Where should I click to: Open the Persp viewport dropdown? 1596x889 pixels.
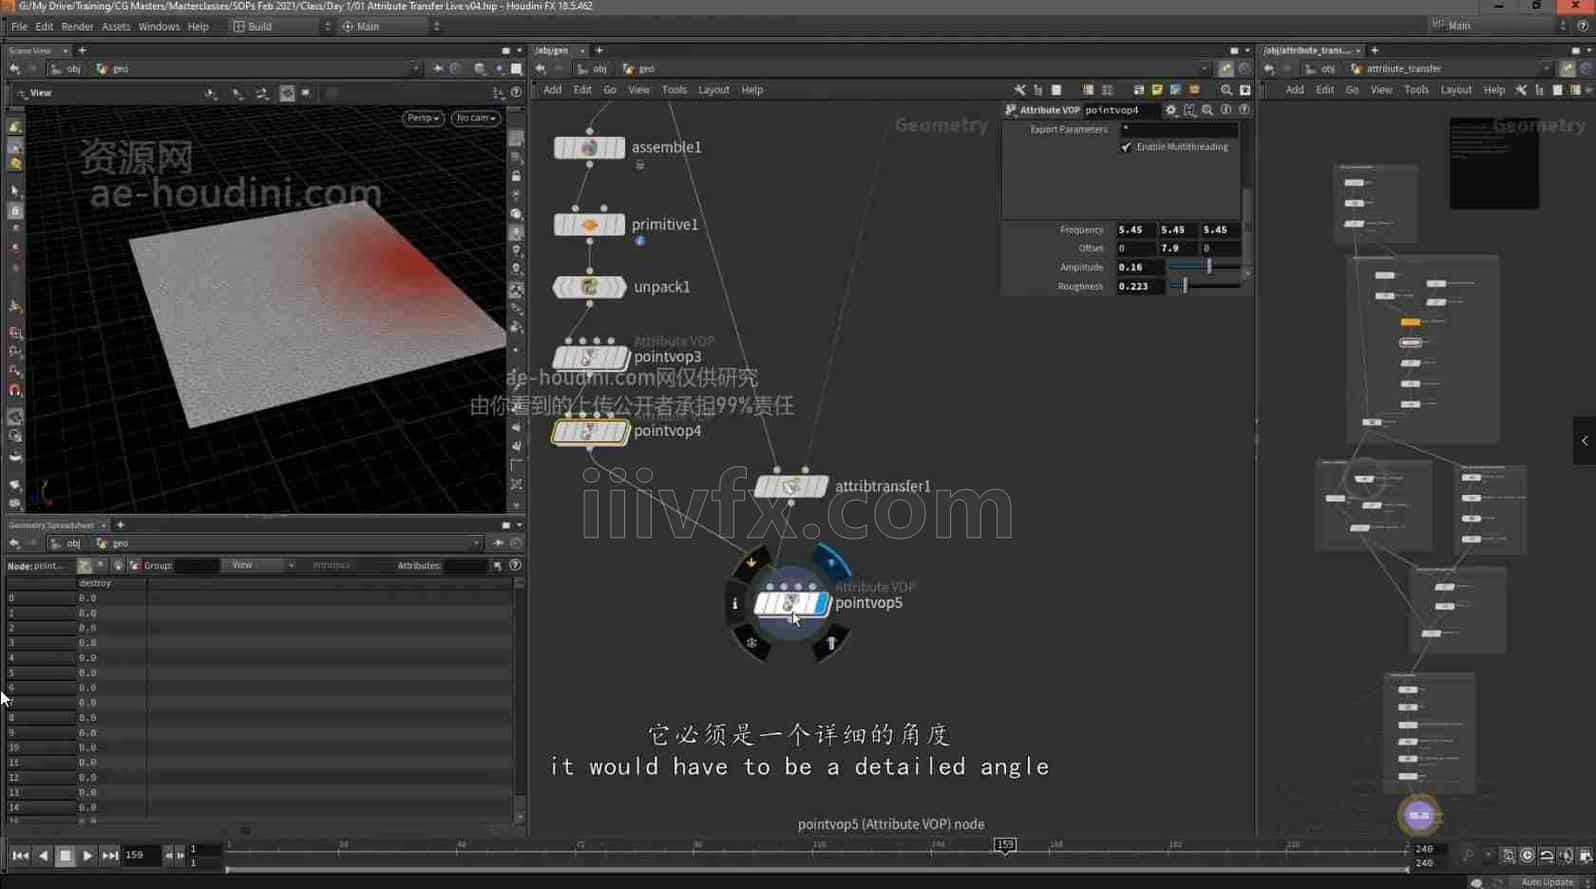coord(423,118)
